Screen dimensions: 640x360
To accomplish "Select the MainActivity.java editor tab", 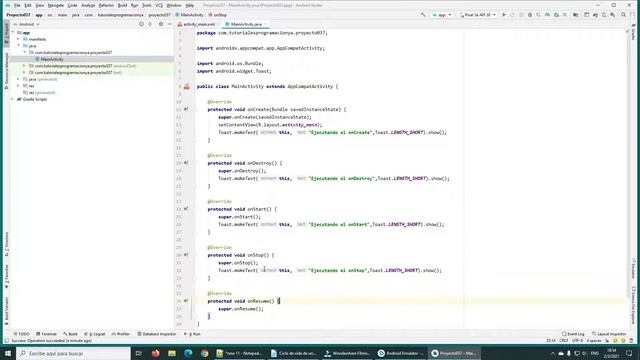I will [x=246, y=24].
